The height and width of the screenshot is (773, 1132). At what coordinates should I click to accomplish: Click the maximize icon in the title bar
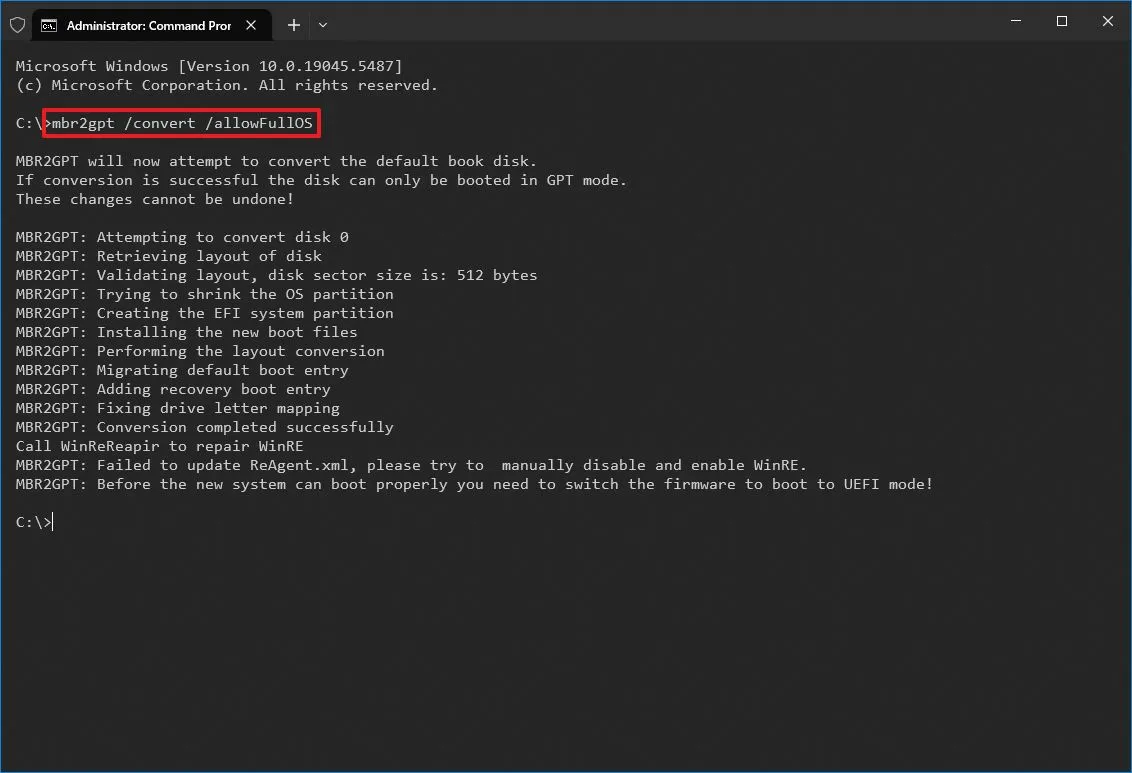[1061, 21]
